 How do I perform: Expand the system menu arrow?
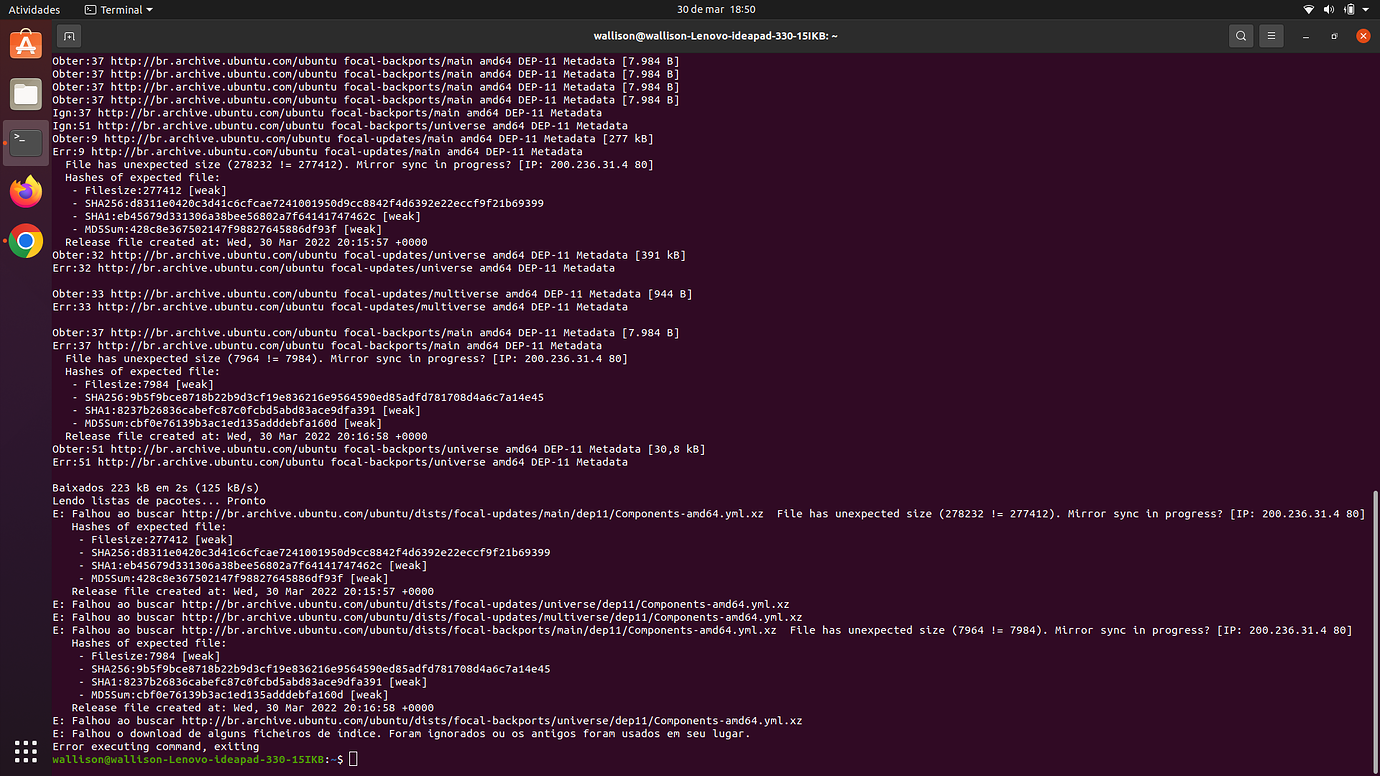coord(1365,9)
